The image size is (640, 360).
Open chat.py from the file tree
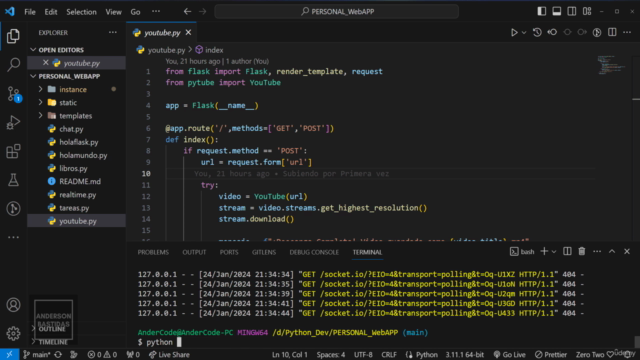(71, 129)
